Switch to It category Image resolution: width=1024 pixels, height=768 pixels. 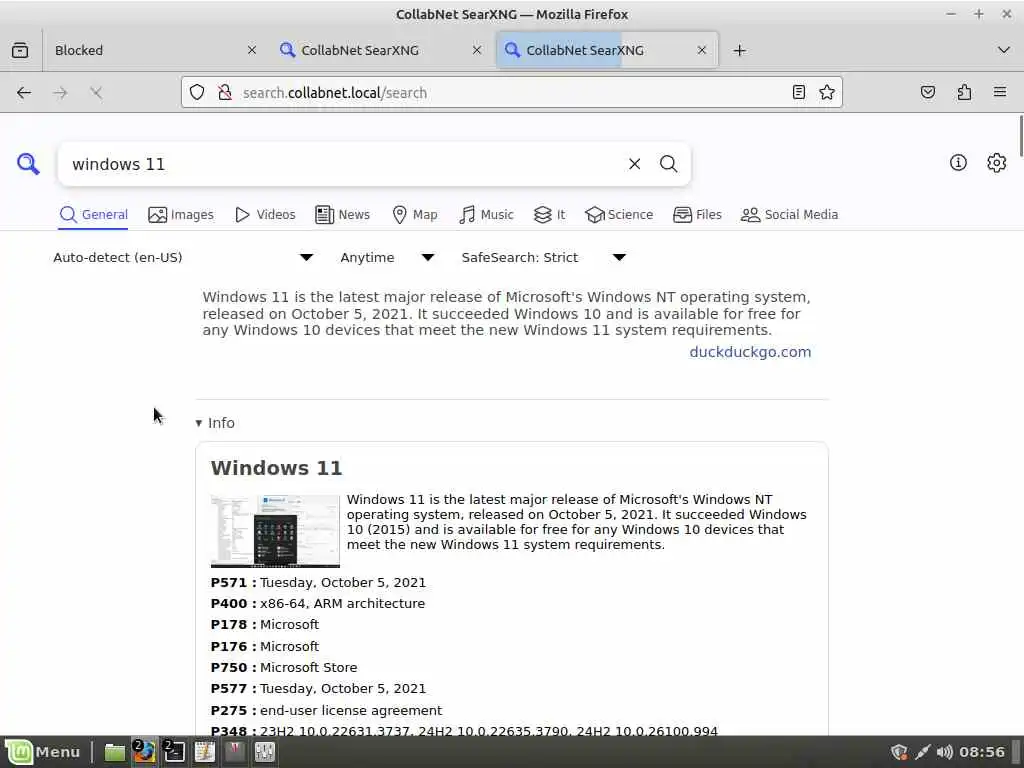coord(549,215)
